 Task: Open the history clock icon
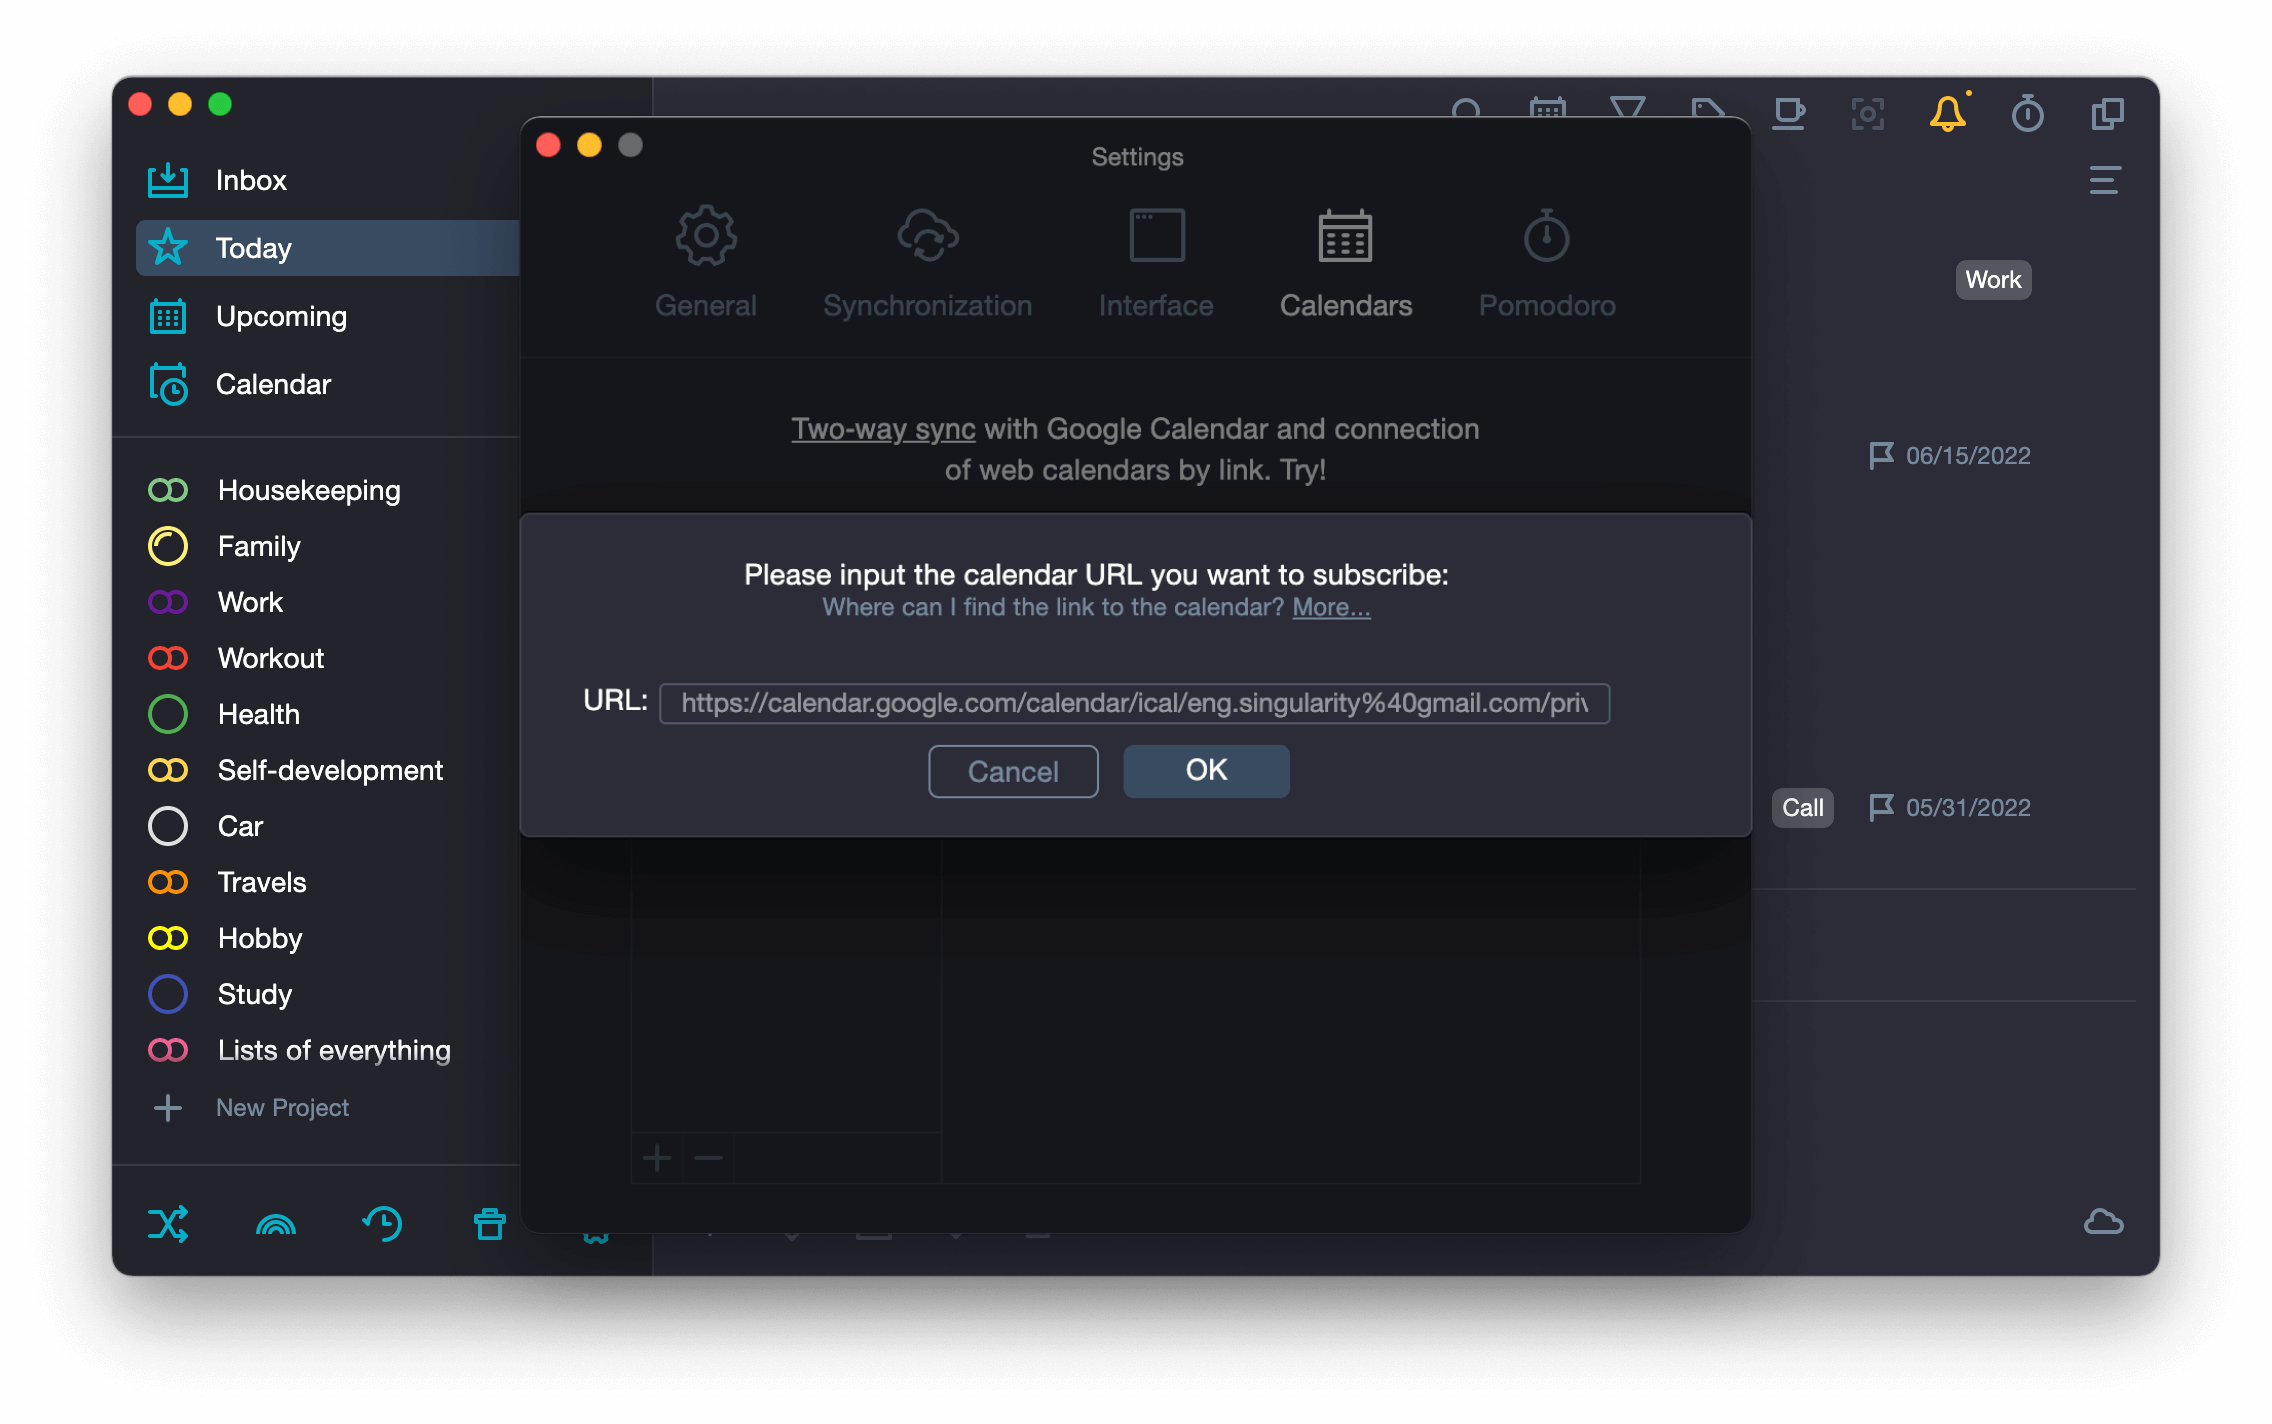point(382,1224)
